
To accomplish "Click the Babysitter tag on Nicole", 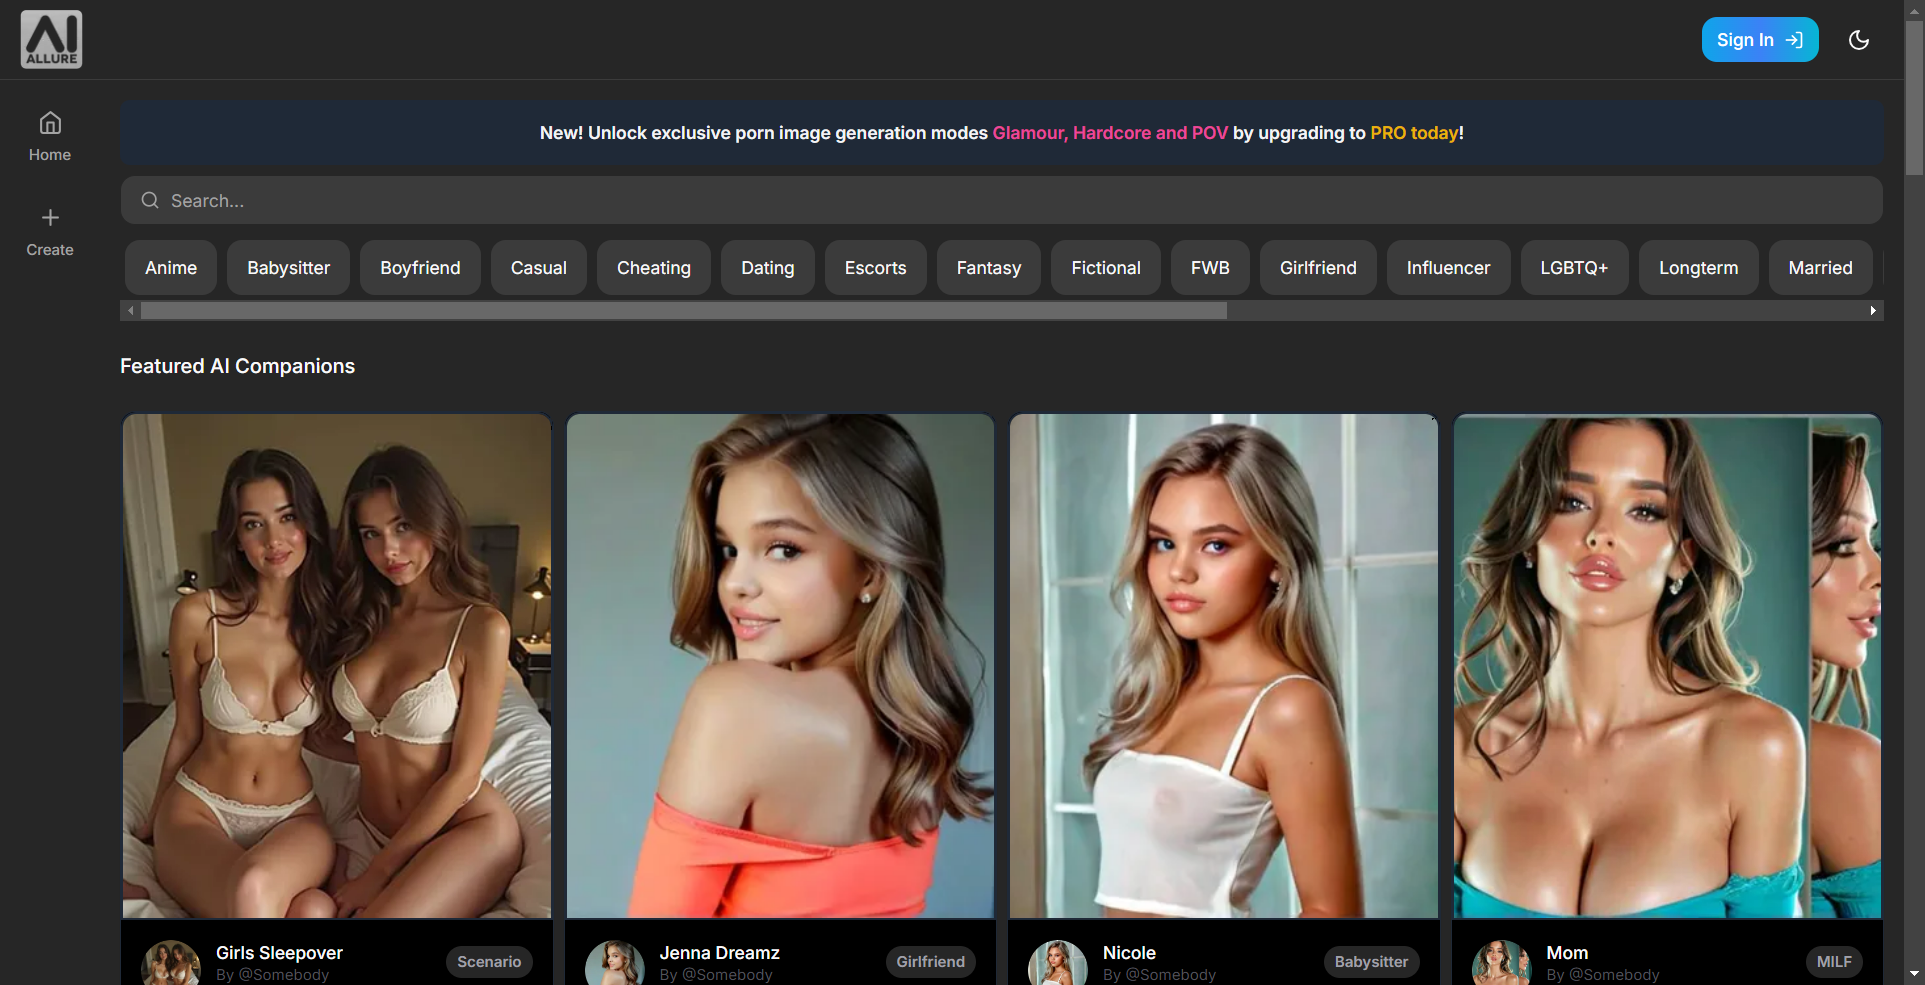I will pyautogui.click(x=1371, y=962).
